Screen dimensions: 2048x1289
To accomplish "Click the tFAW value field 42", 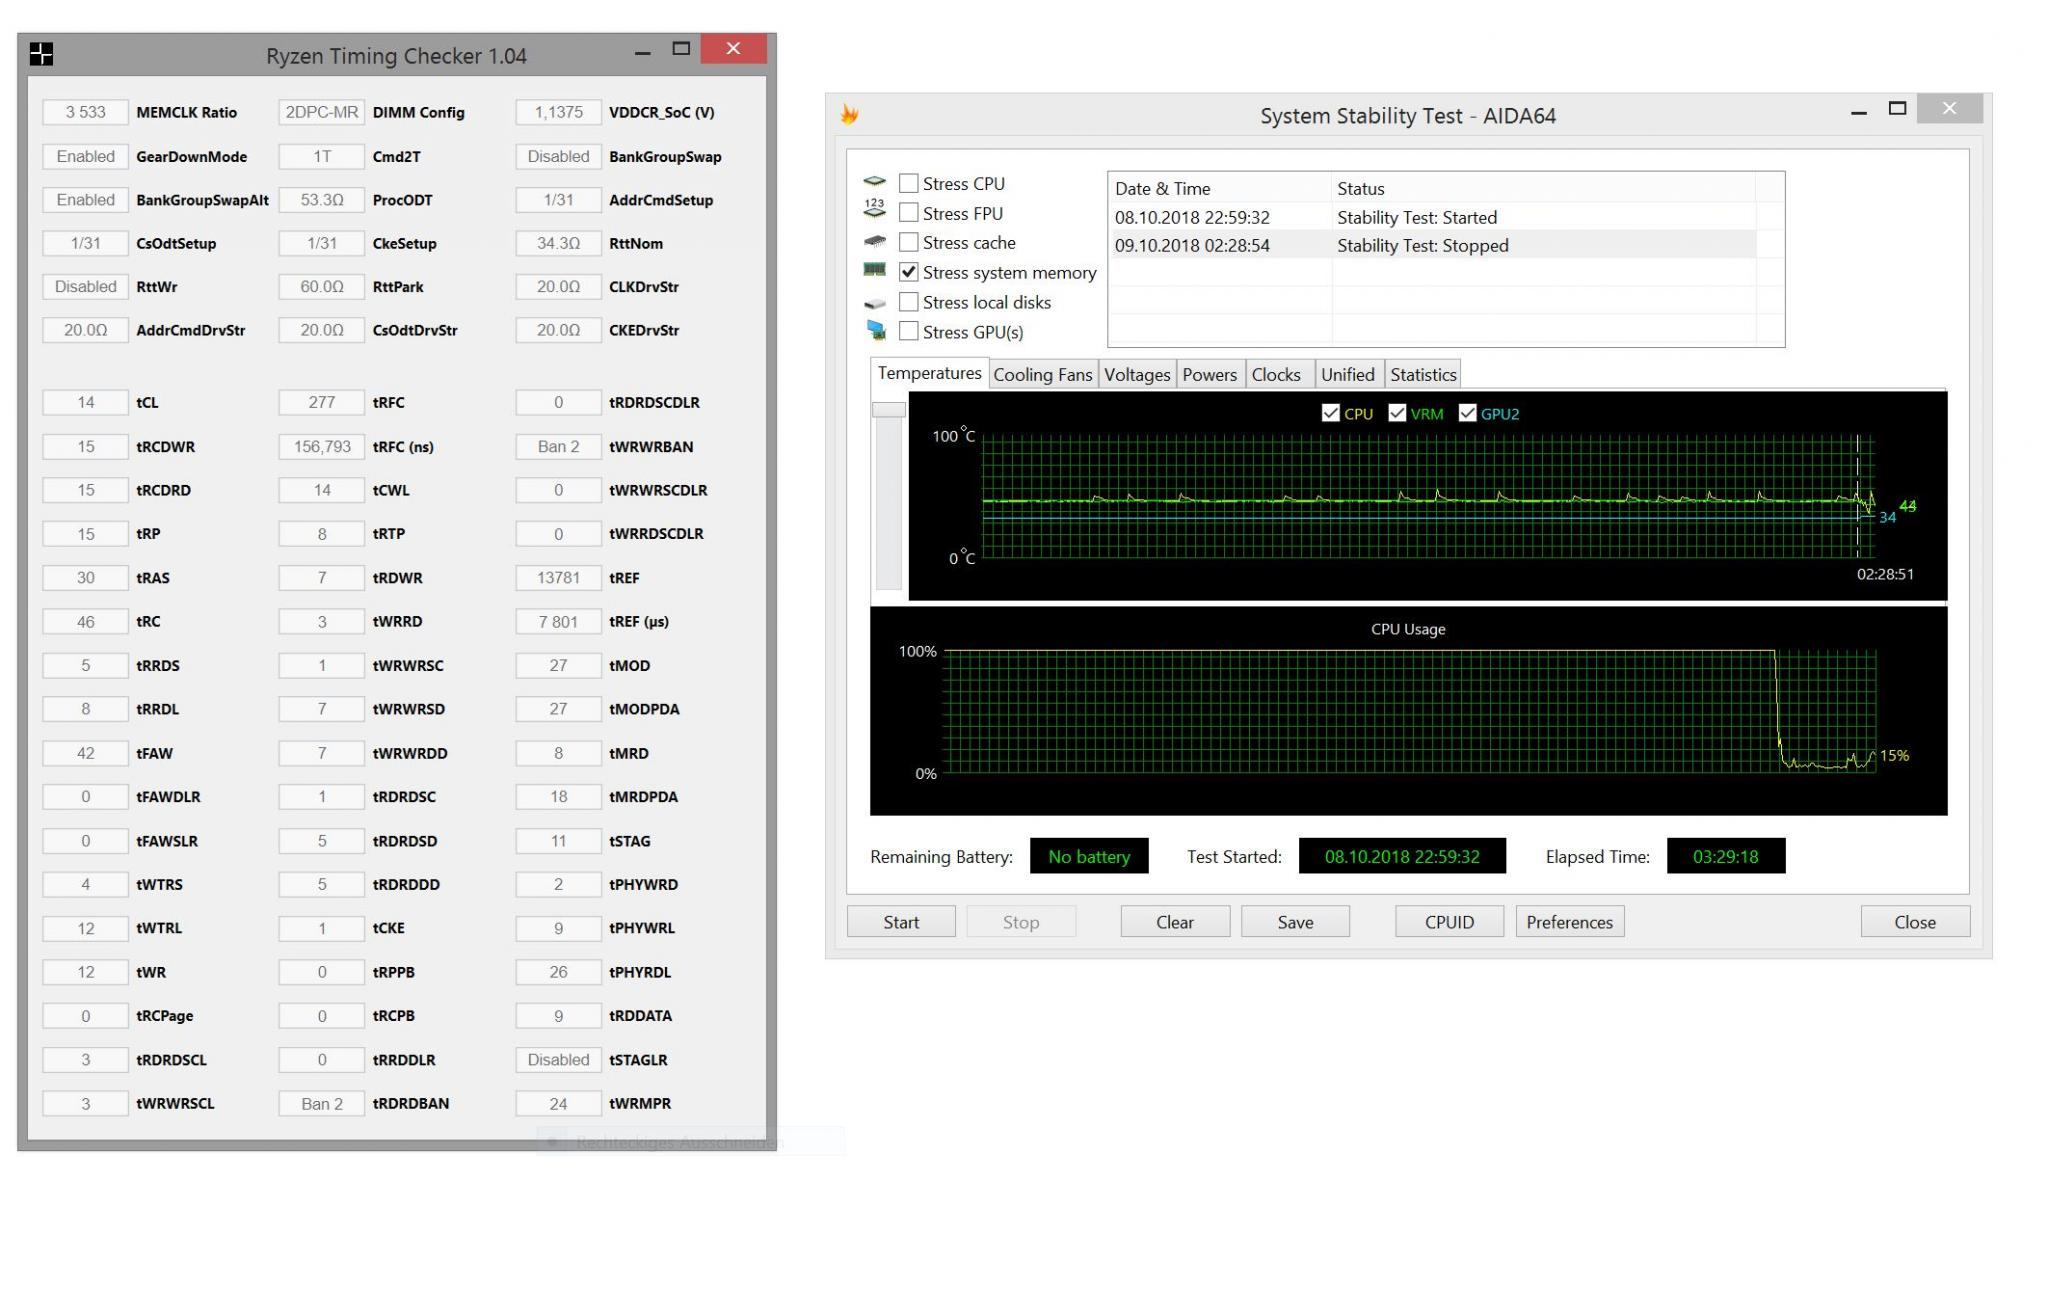I will (85, 753).
